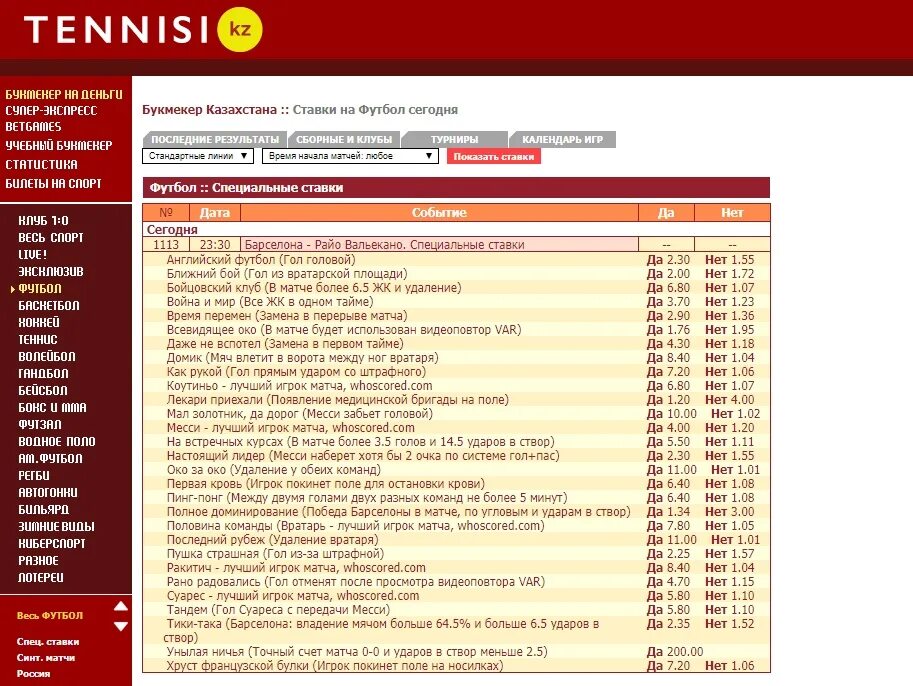Screen dimensions: 913x686
Task: Select Разное in sports list
Action: (38, 560)
